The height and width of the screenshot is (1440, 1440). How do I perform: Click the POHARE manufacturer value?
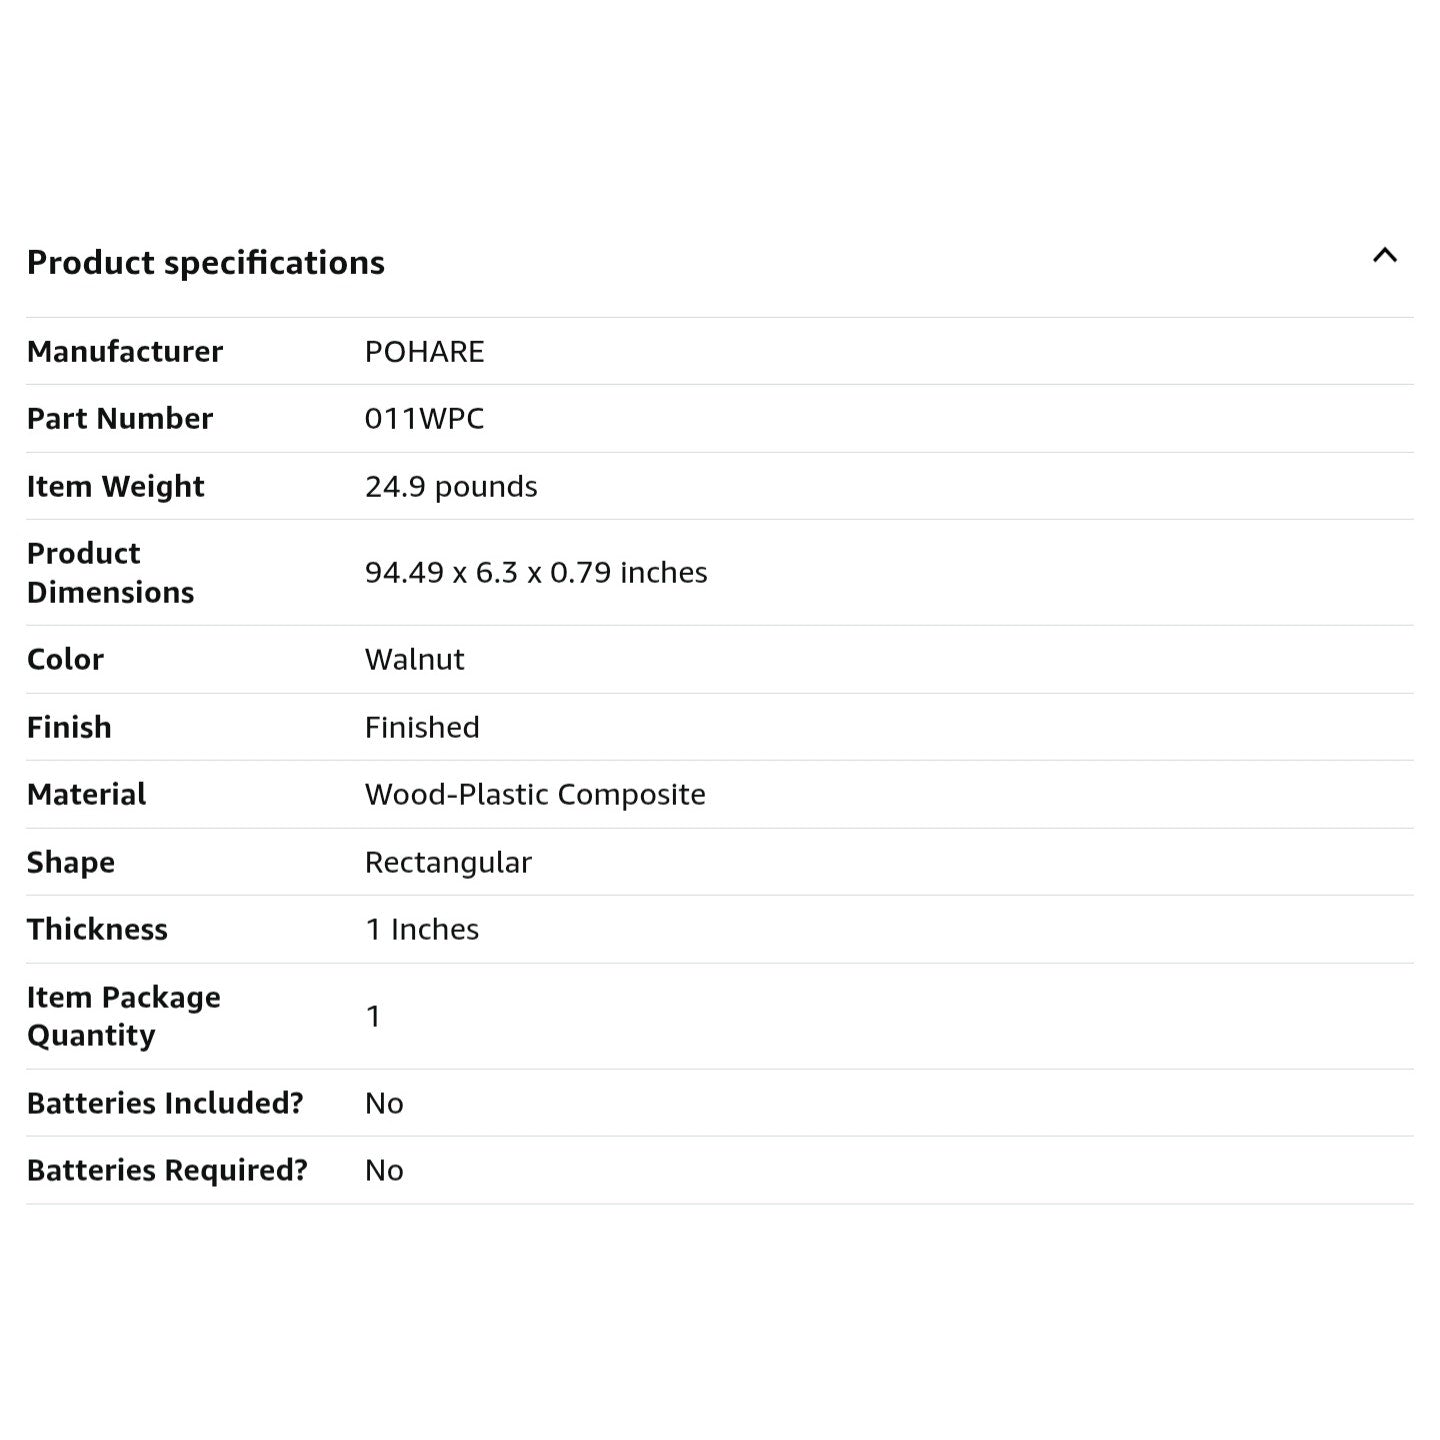[424, 352]
